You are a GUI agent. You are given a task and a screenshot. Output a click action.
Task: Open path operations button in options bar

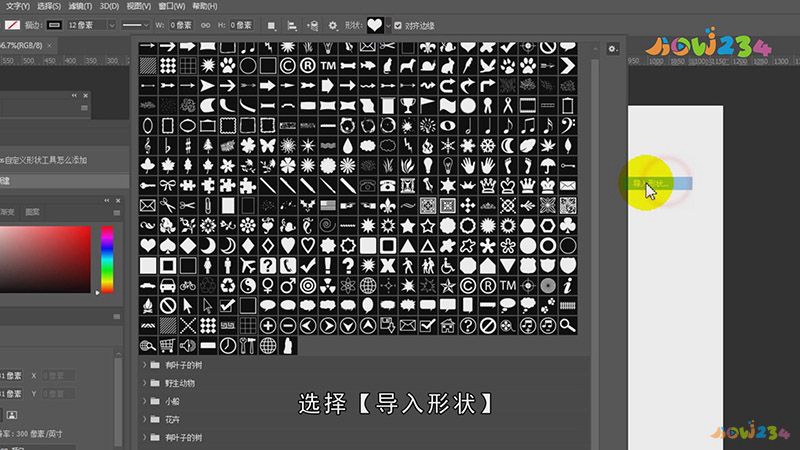pyautogui.click(x=271, y=25)
